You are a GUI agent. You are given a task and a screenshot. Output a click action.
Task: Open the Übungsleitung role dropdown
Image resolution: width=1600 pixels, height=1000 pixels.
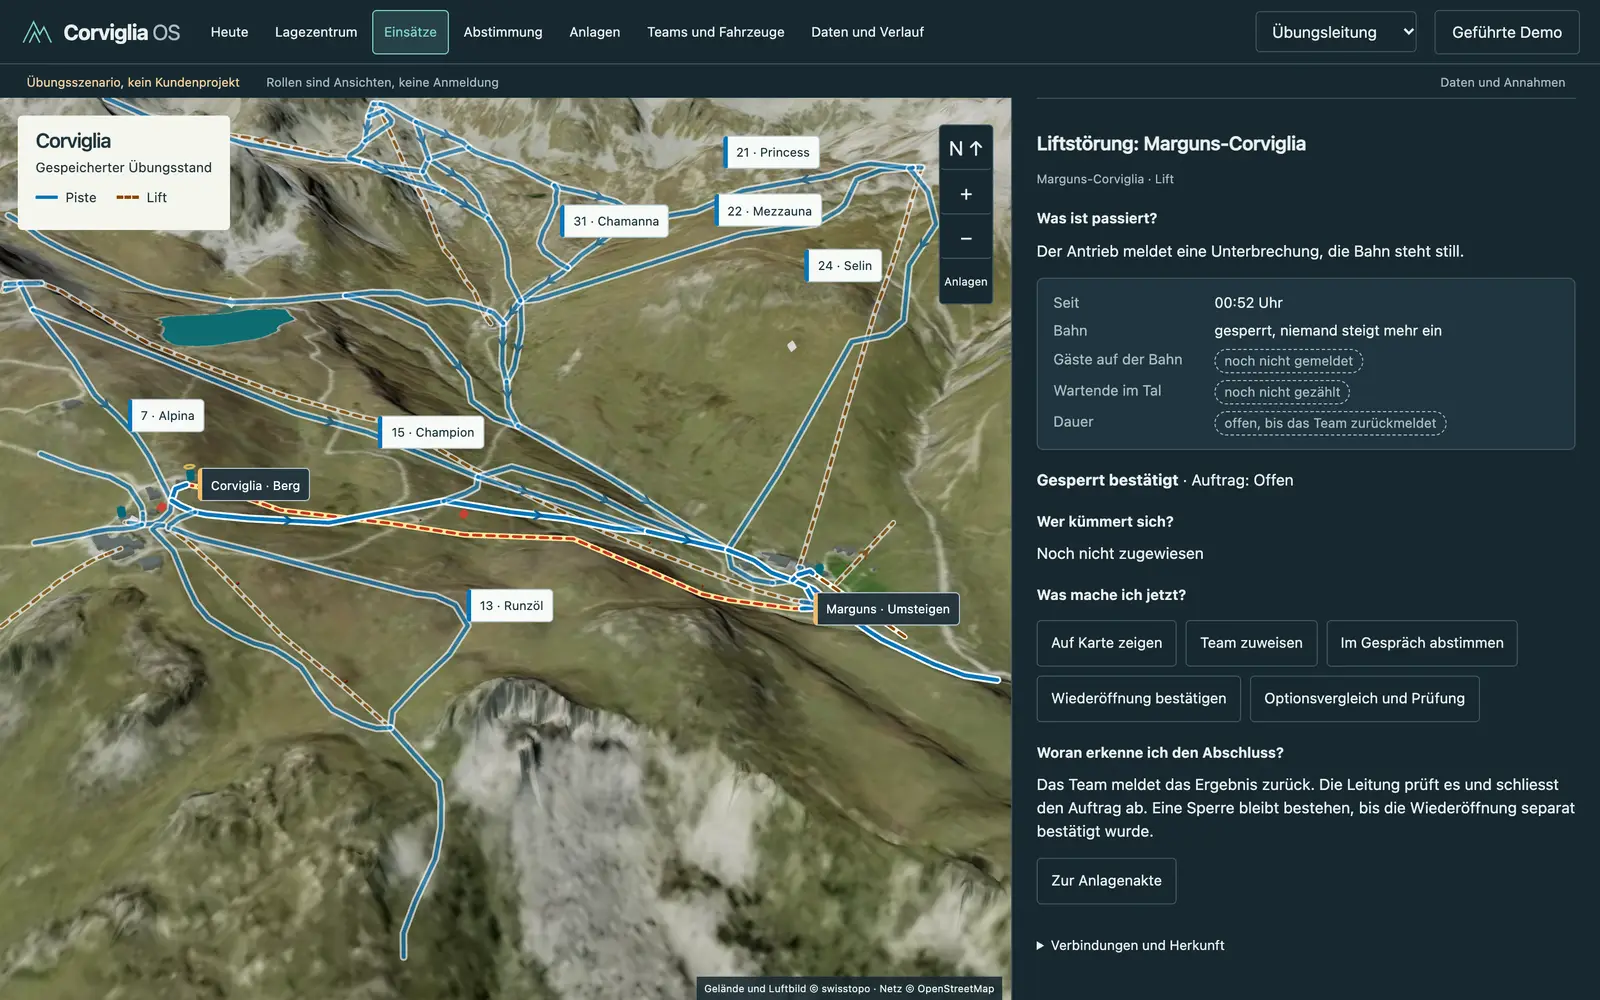(1336, 32)
